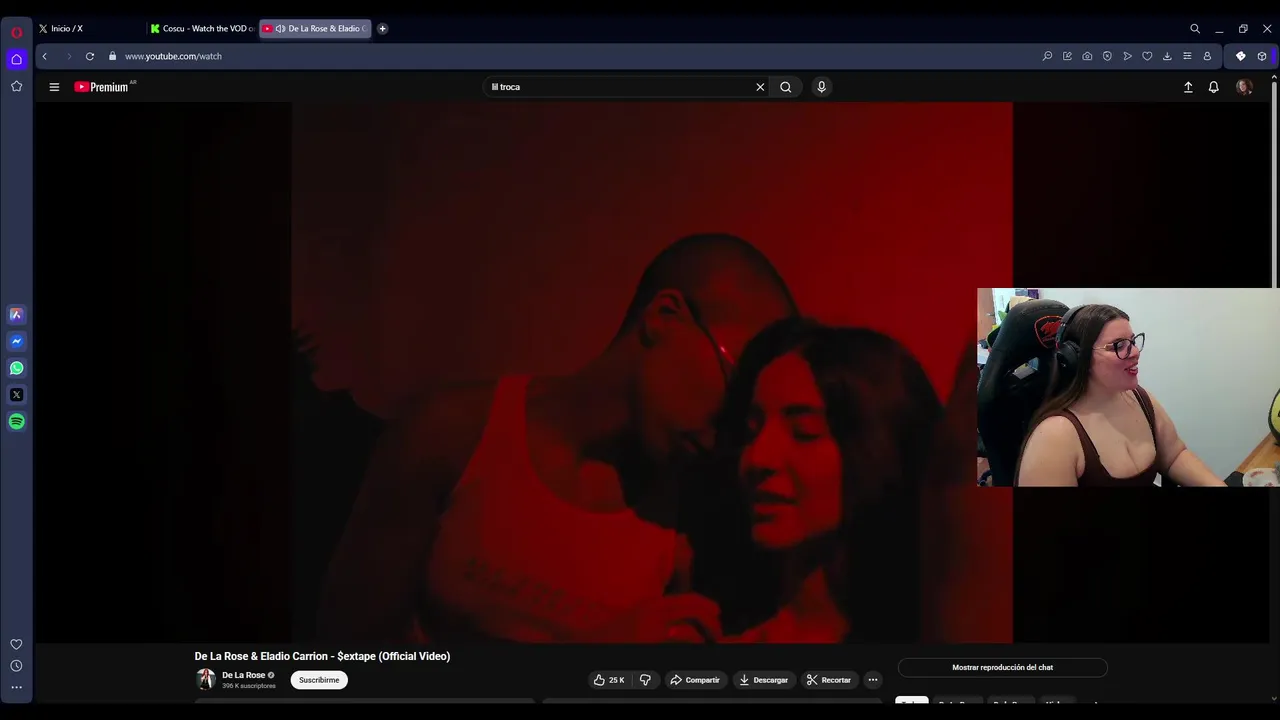Select the De La Rose & Eladio tab

click(315, 29)
